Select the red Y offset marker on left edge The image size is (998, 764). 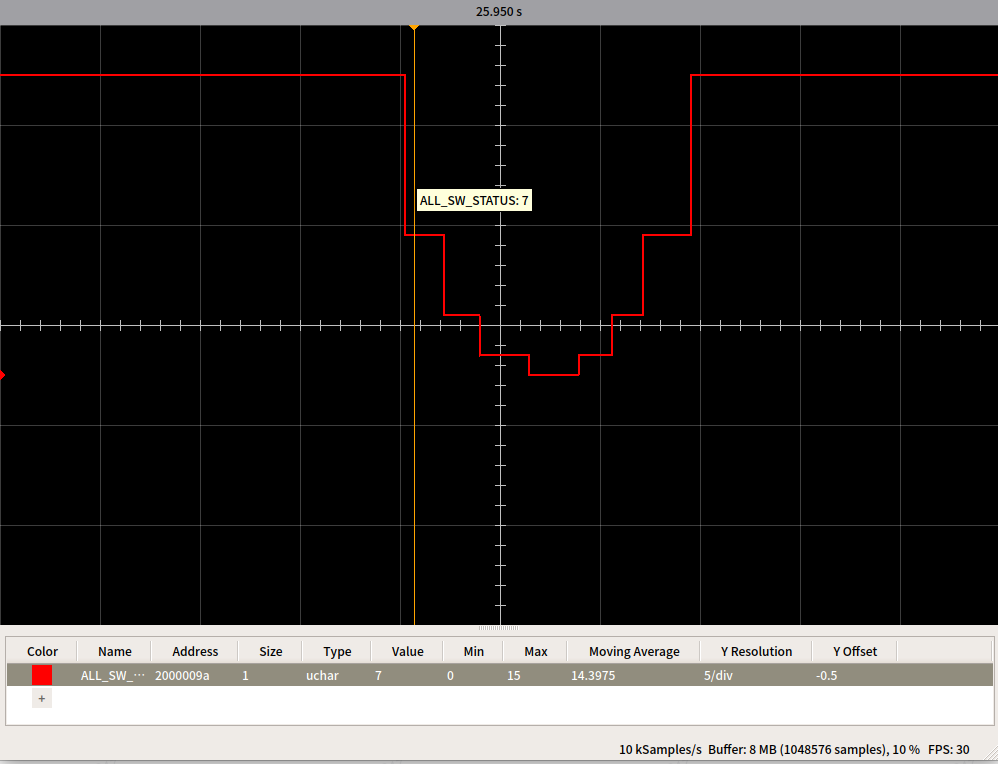(x=3, y=375)
